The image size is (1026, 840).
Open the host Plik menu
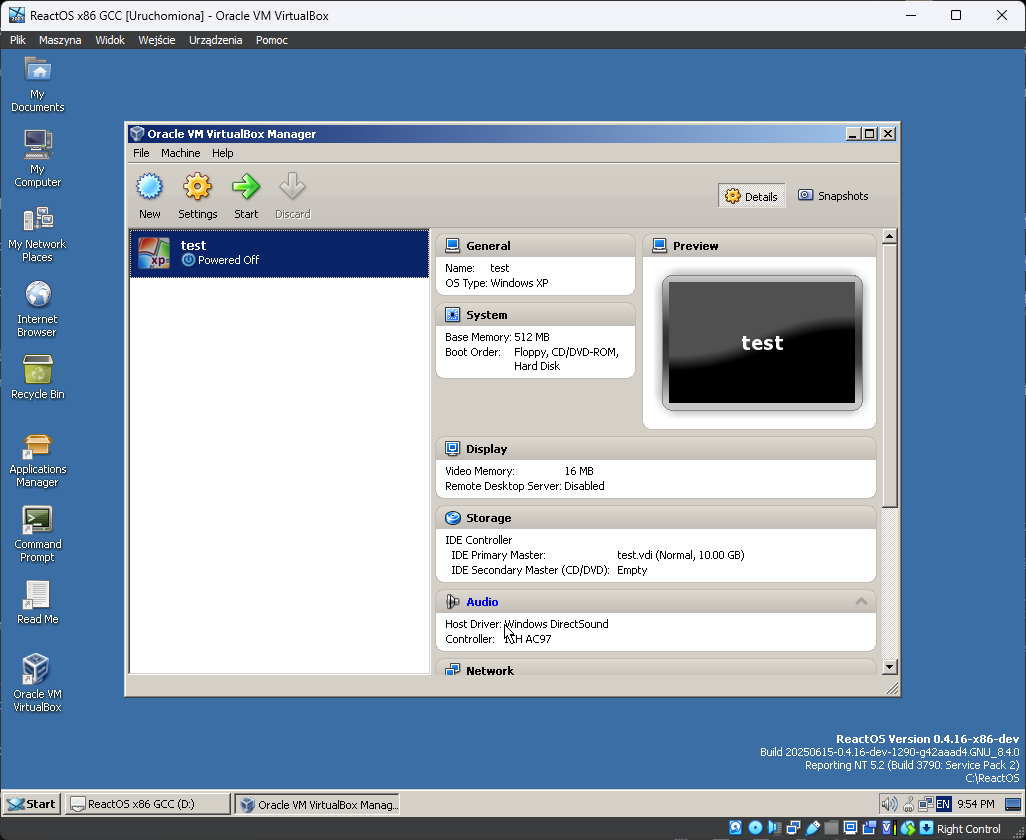click(18, 40)
